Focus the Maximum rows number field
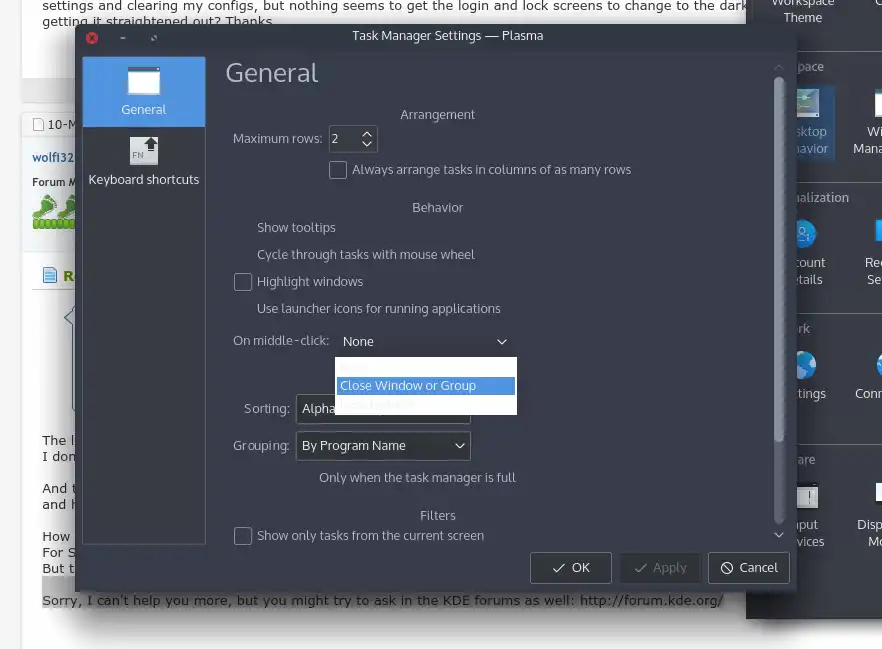 coord(344,139)
